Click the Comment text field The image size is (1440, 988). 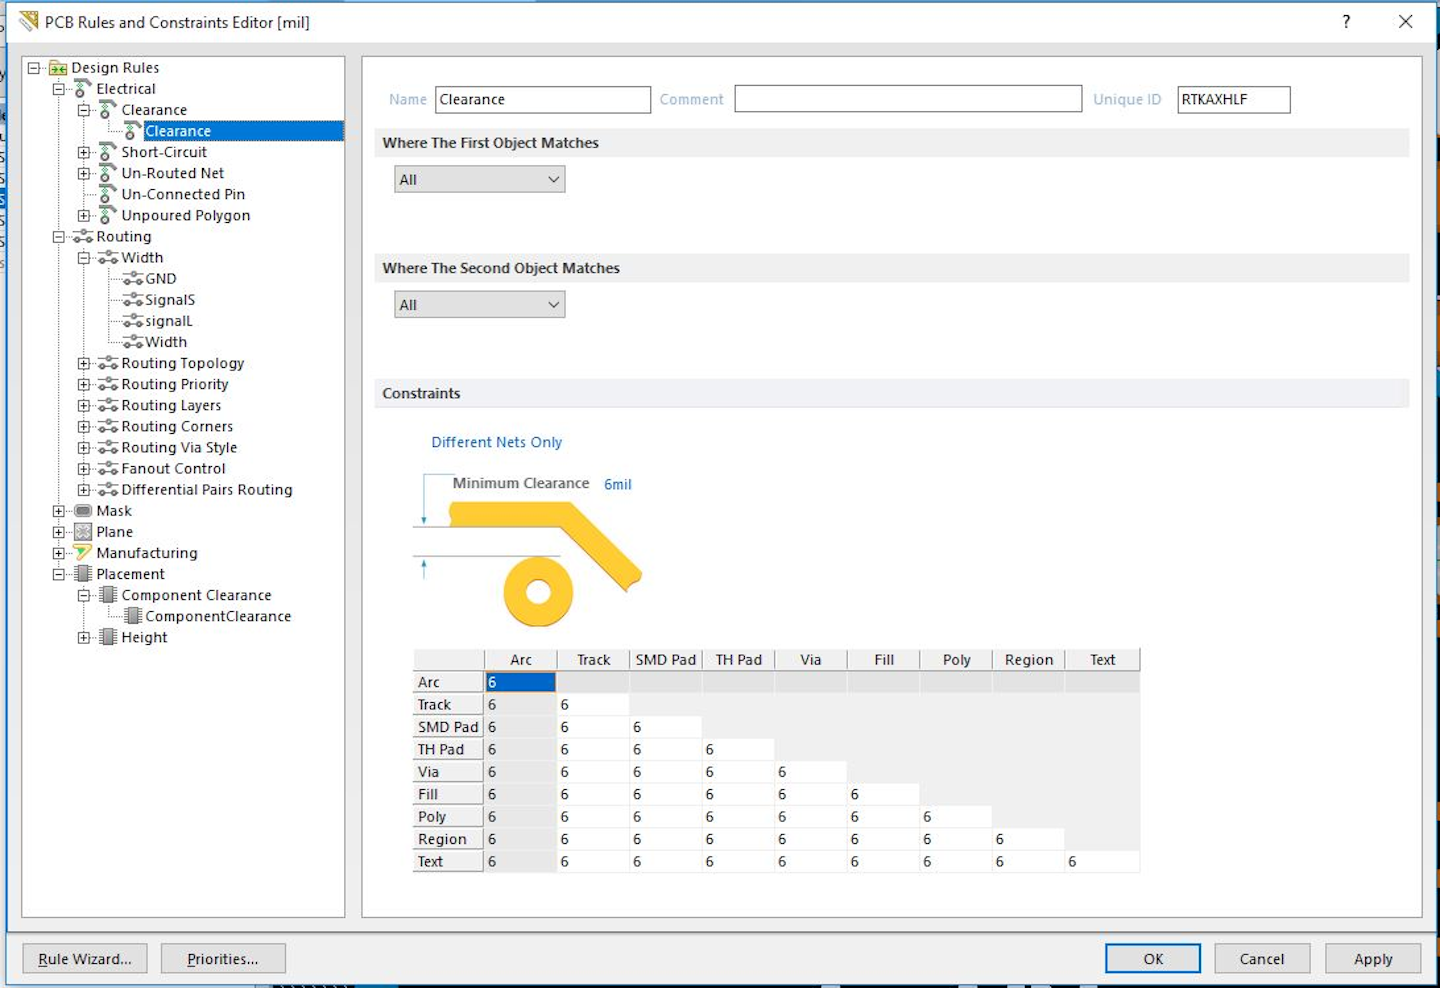click(x=907, y=99)
